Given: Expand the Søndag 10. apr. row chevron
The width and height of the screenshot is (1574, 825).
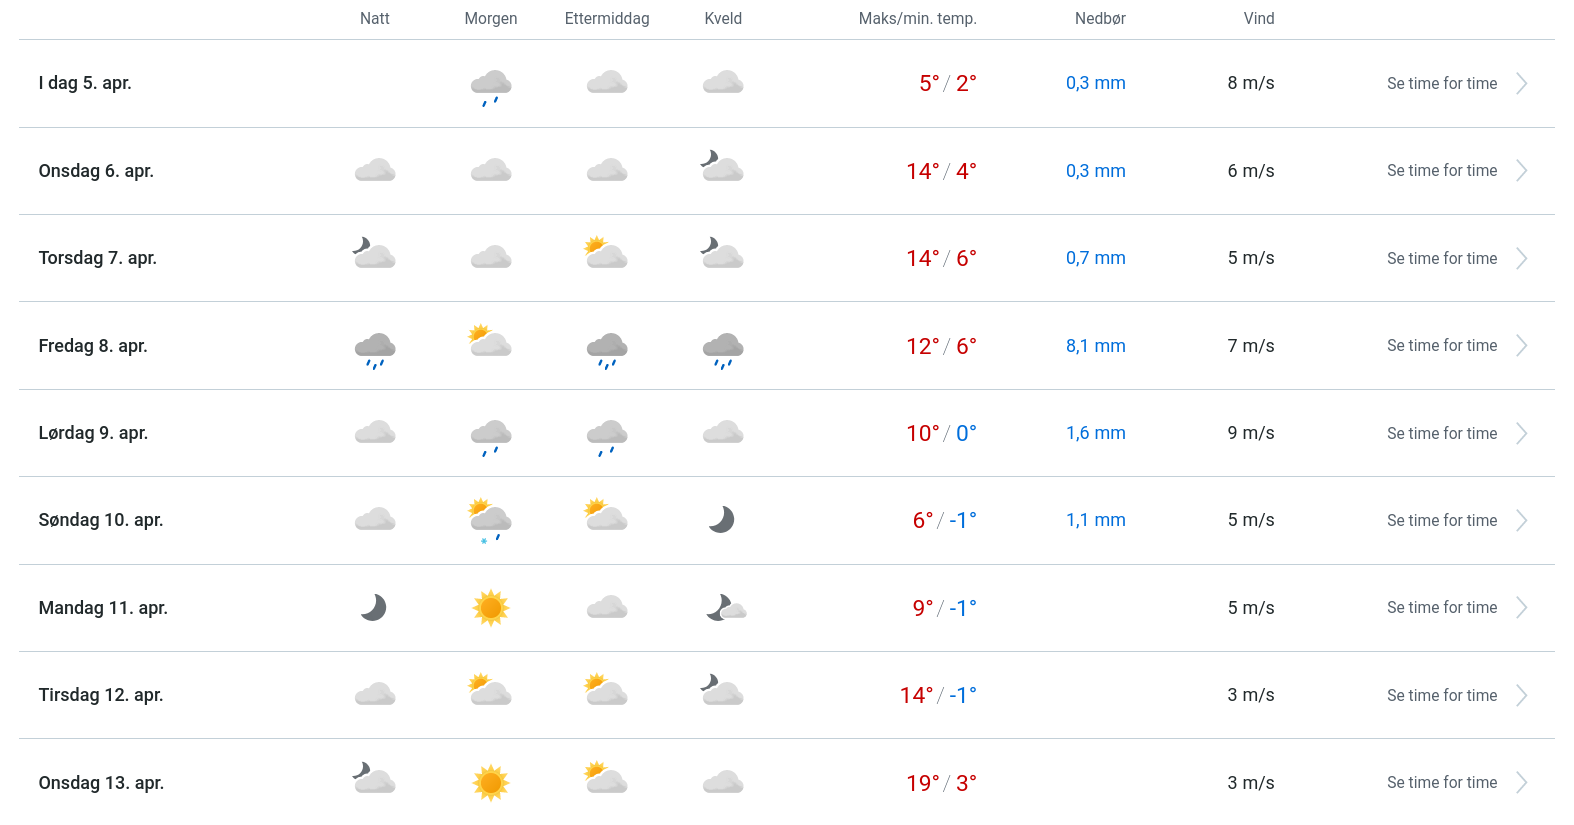Looking at the screenshot, I should (x=1521, y=521).
